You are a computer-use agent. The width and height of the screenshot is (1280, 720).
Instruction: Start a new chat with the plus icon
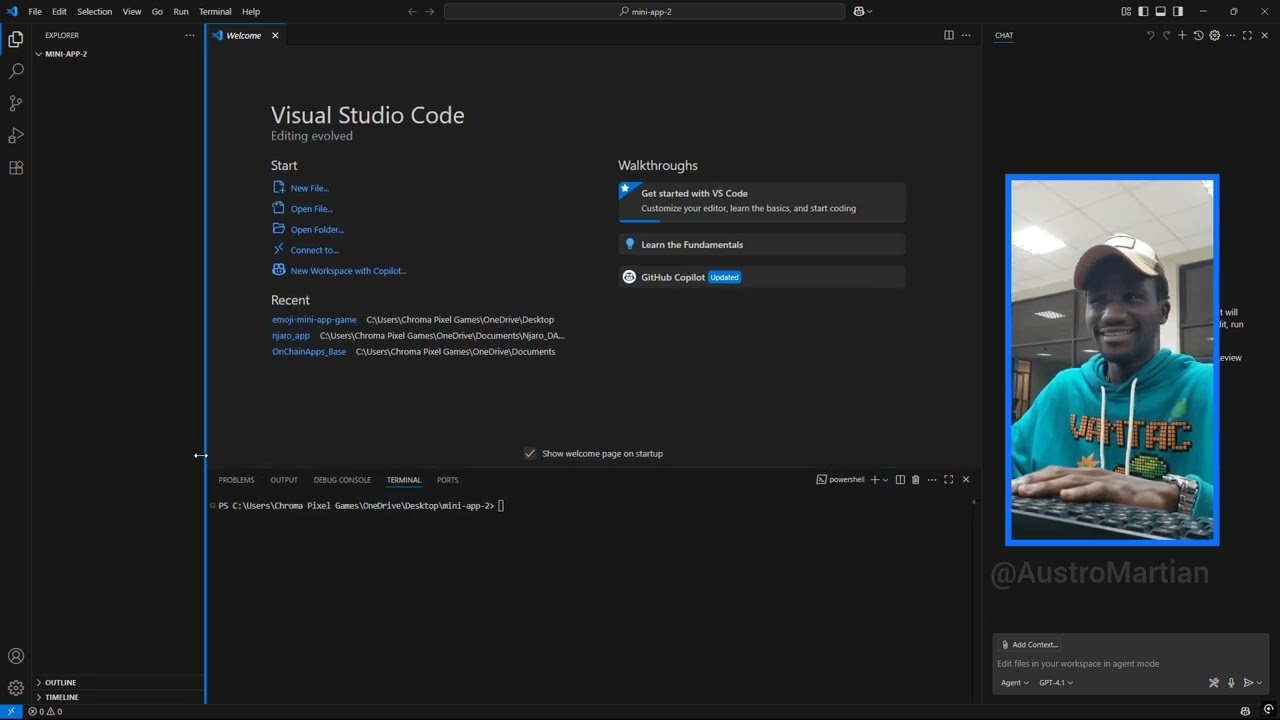1182,35
